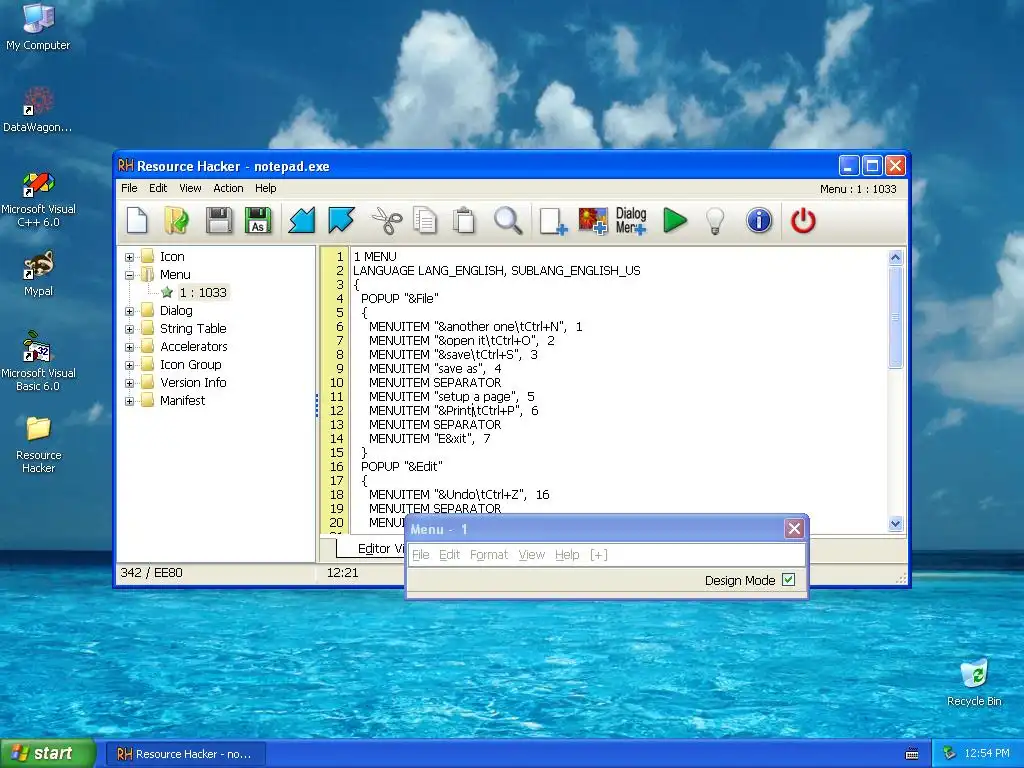Select the String Table folder
This screenshot has width=1024, height=768.
(193, 328)
